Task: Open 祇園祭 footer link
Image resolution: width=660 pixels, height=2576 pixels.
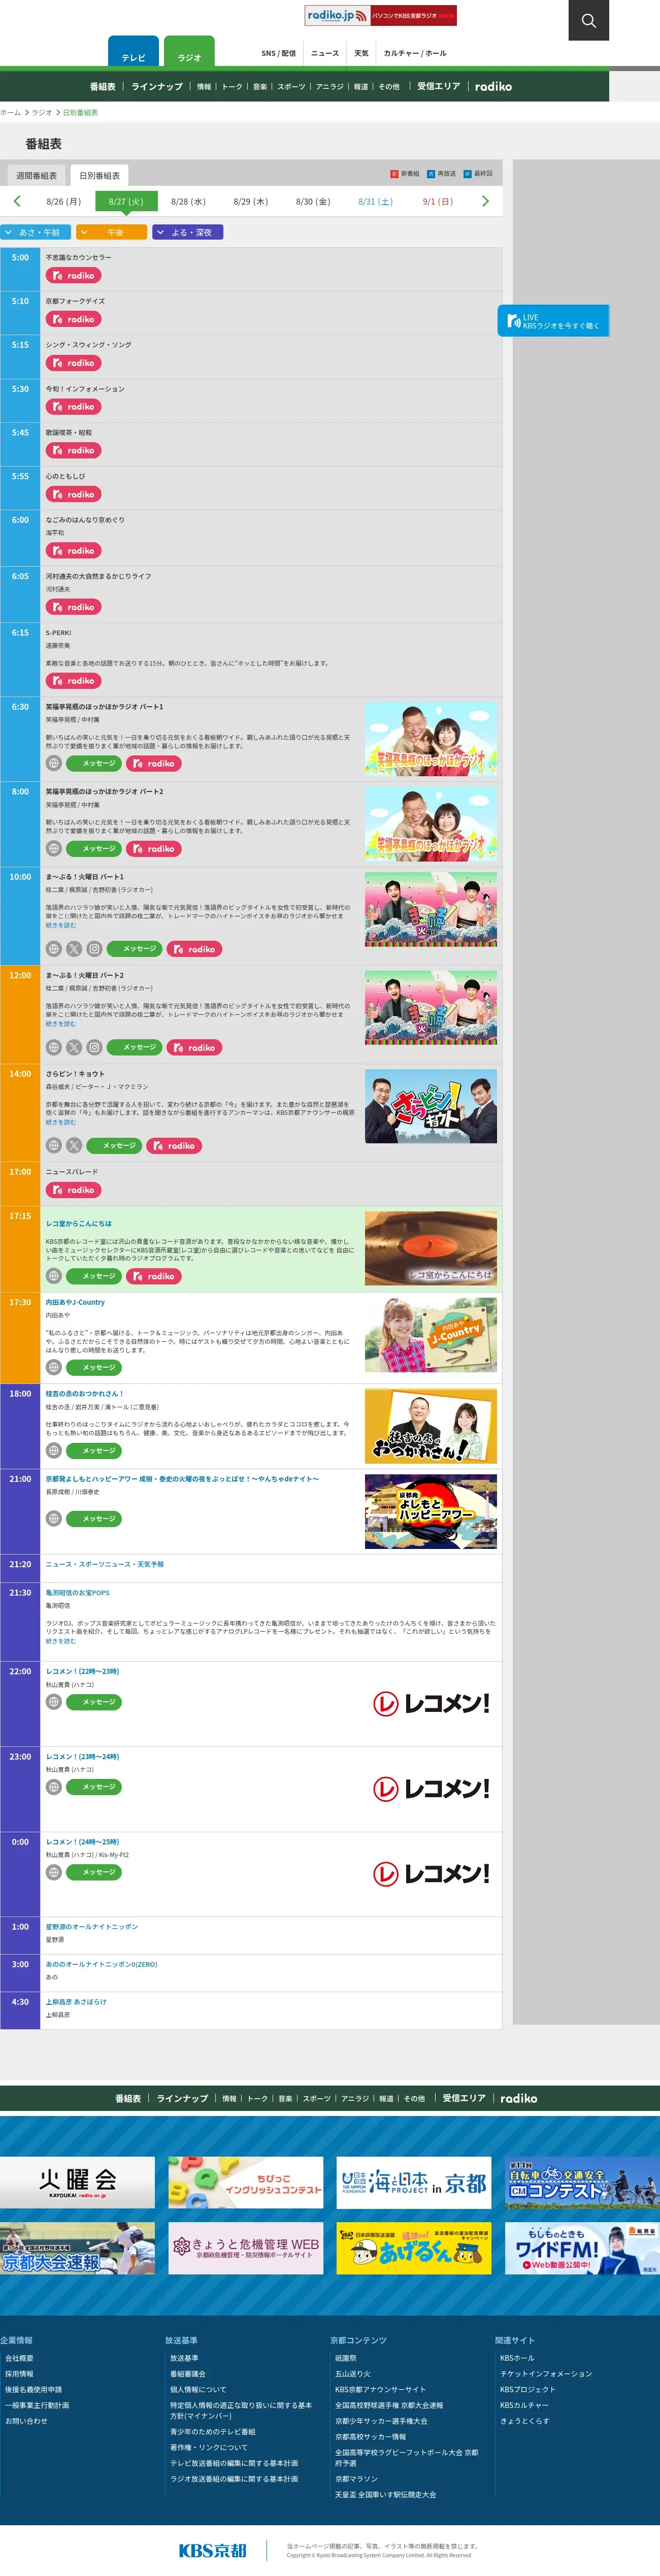Action: point(346,2358)
